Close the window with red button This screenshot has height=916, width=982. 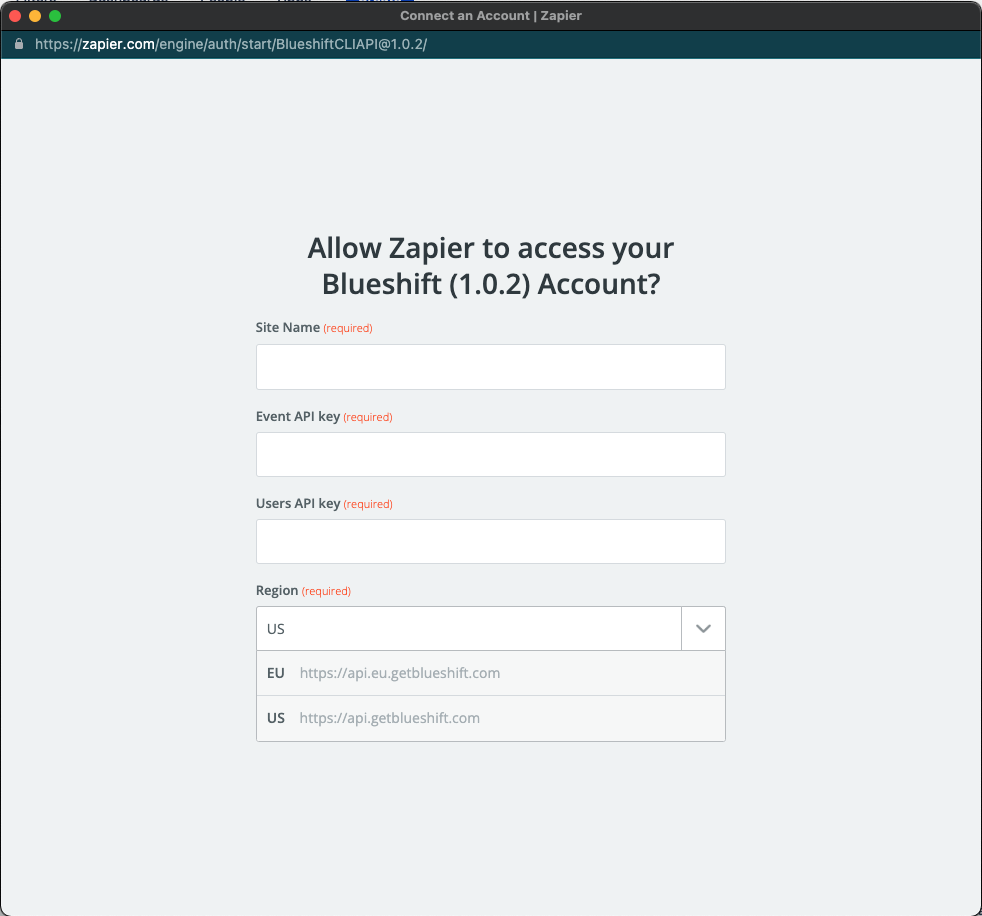coord(15,16)
